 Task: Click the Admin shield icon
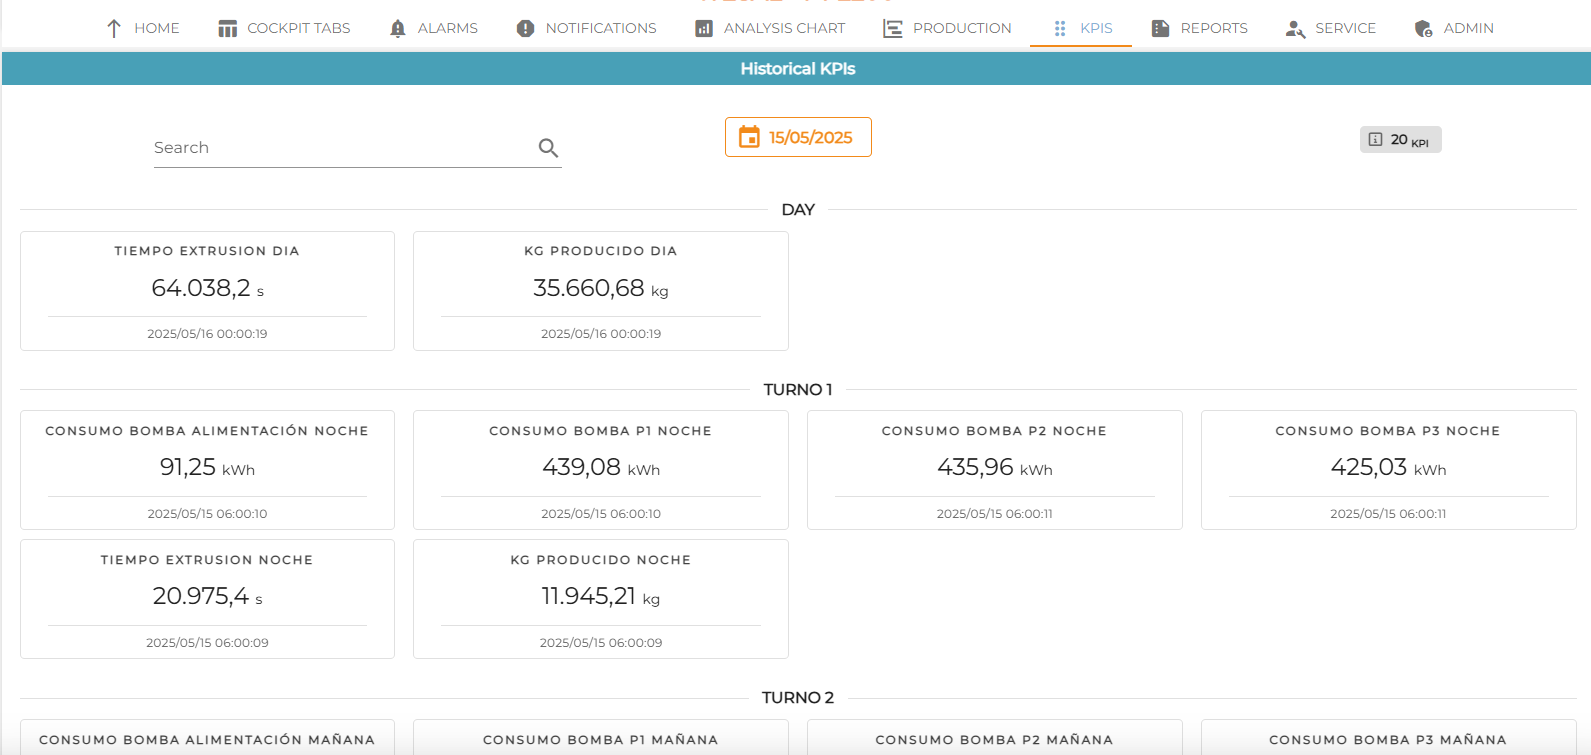point(1423,29)
